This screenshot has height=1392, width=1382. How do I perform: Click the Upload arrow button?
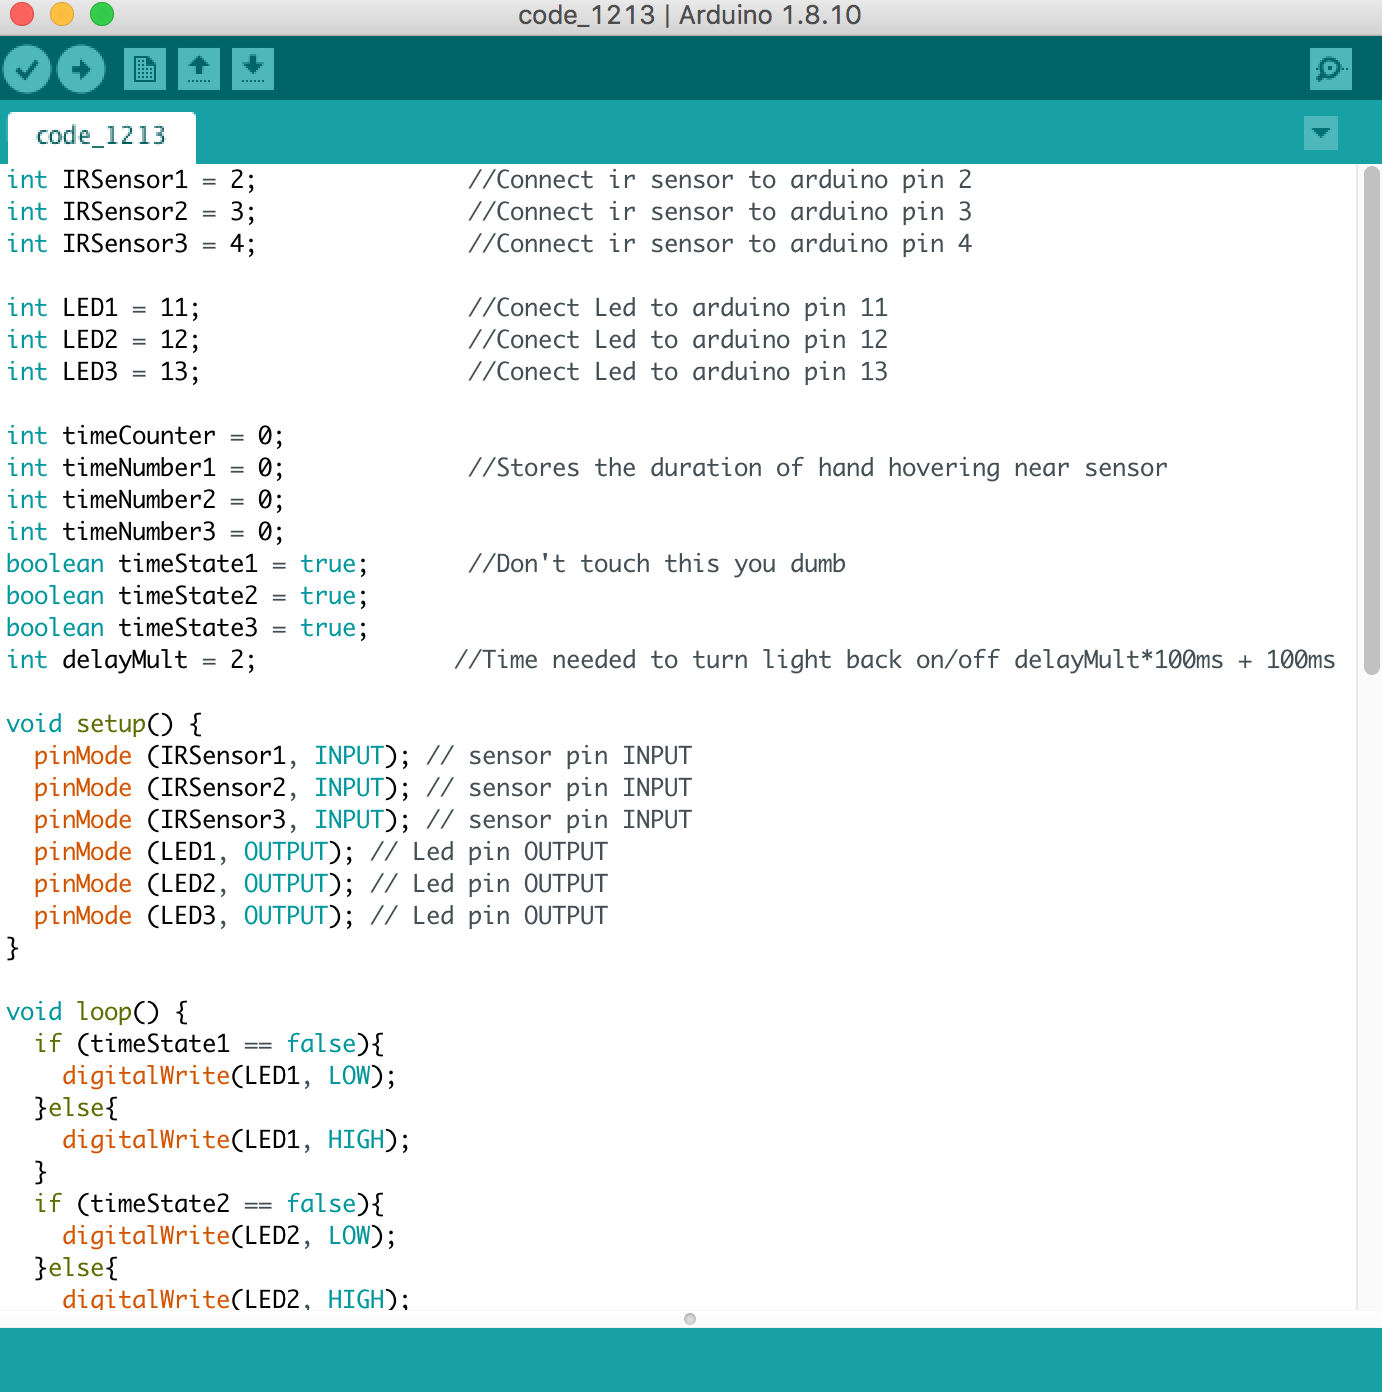tap(81, 69)
